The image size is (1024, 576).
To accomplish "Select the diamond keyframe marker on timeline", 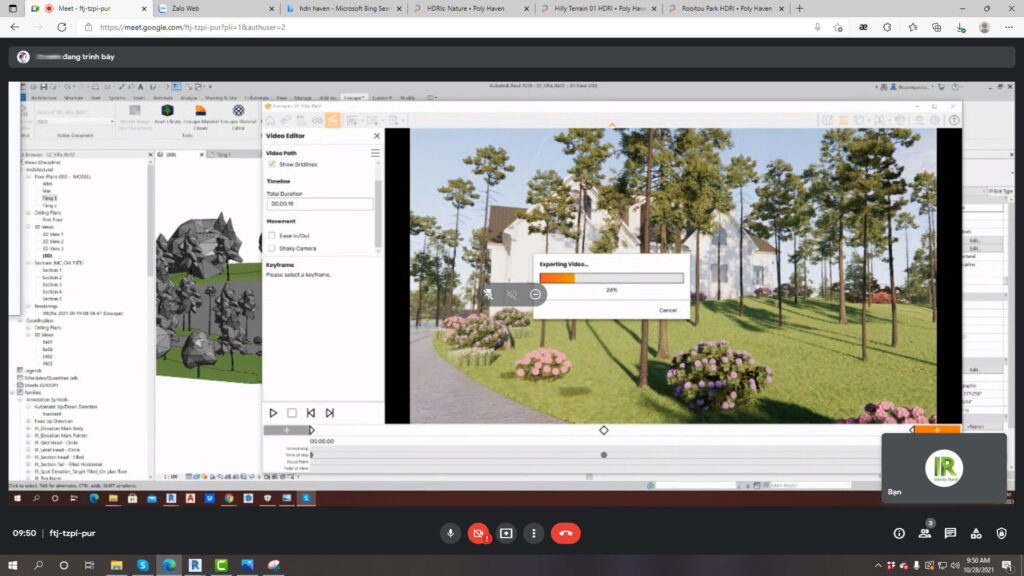I will [603, 430].
